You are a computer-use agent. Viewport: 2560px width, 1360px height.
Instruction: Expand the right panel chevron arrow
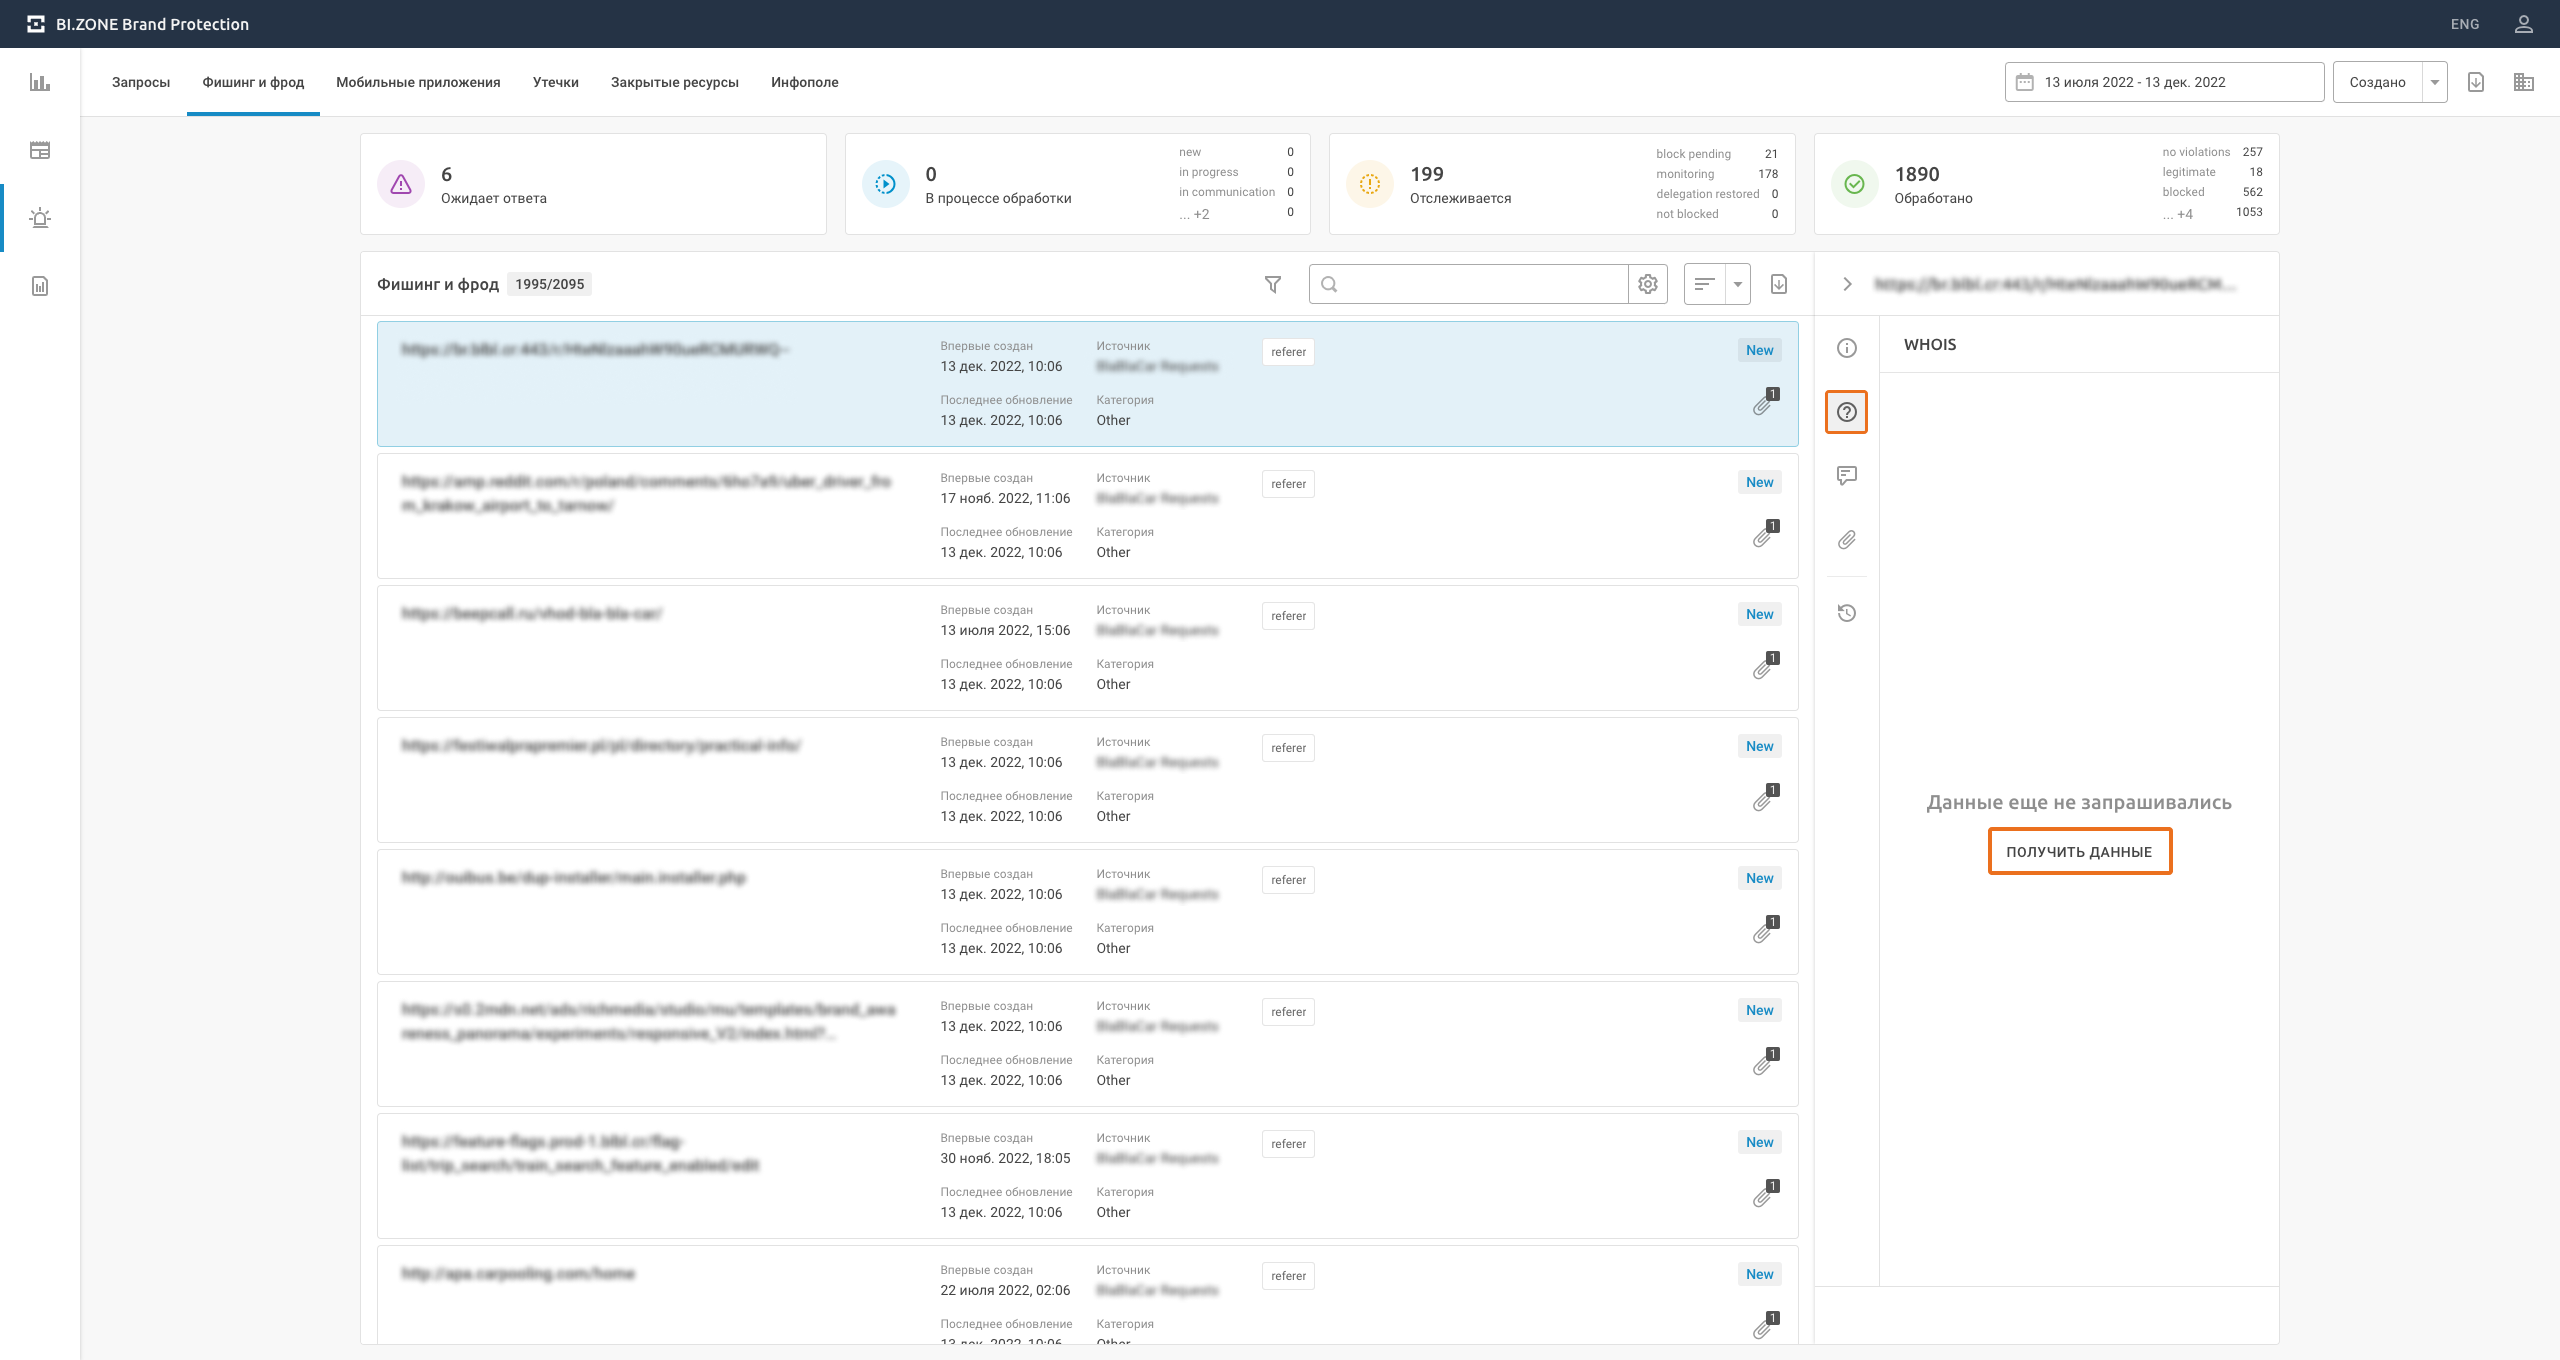coord(1847,285)
